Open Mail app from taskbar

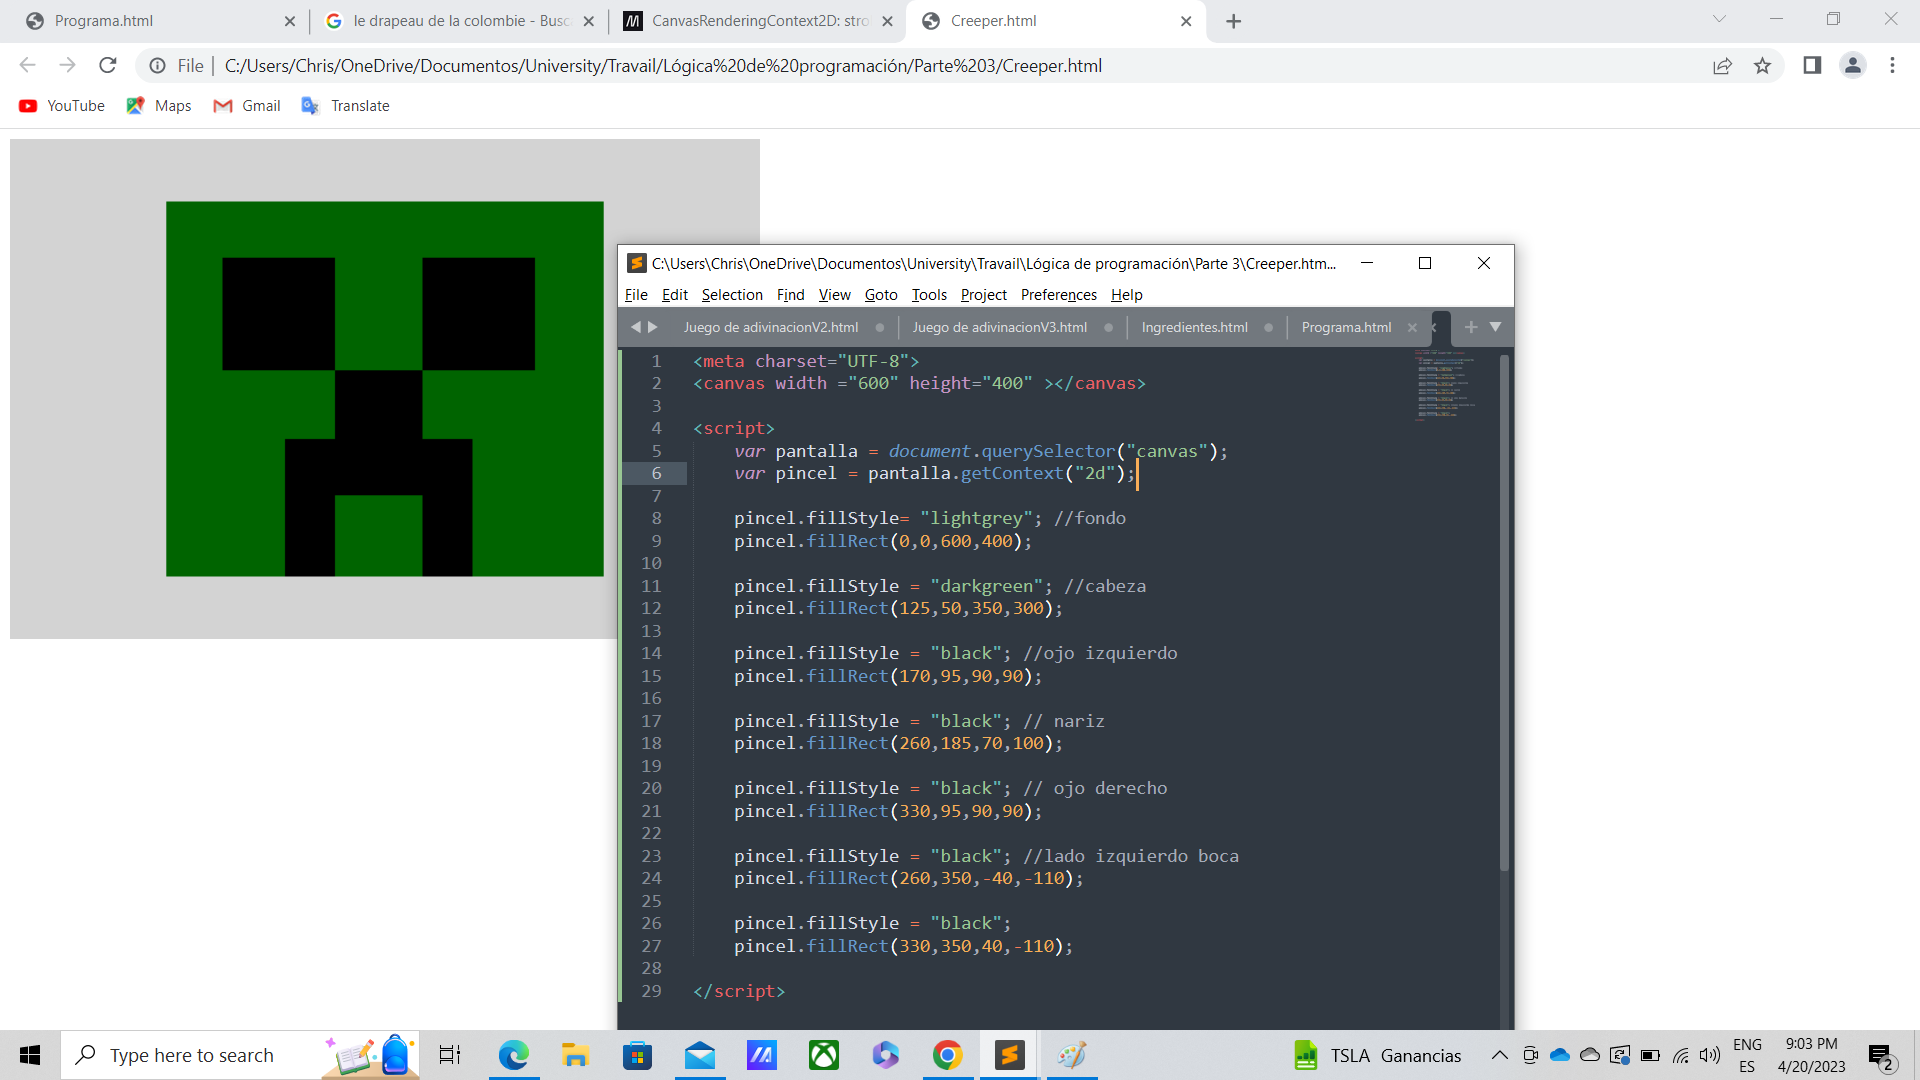coord(700,1055)
